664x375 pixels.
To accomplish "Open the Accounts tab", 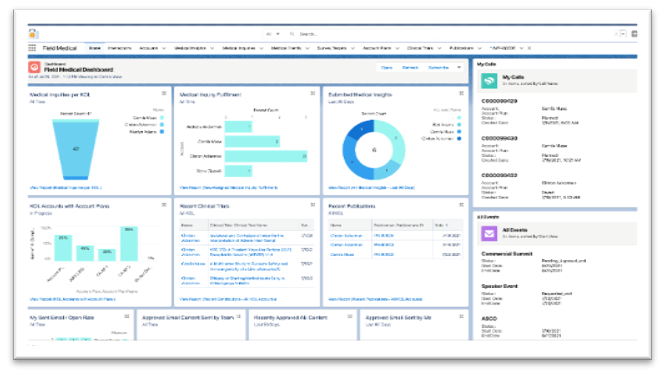I will point(149,48).
